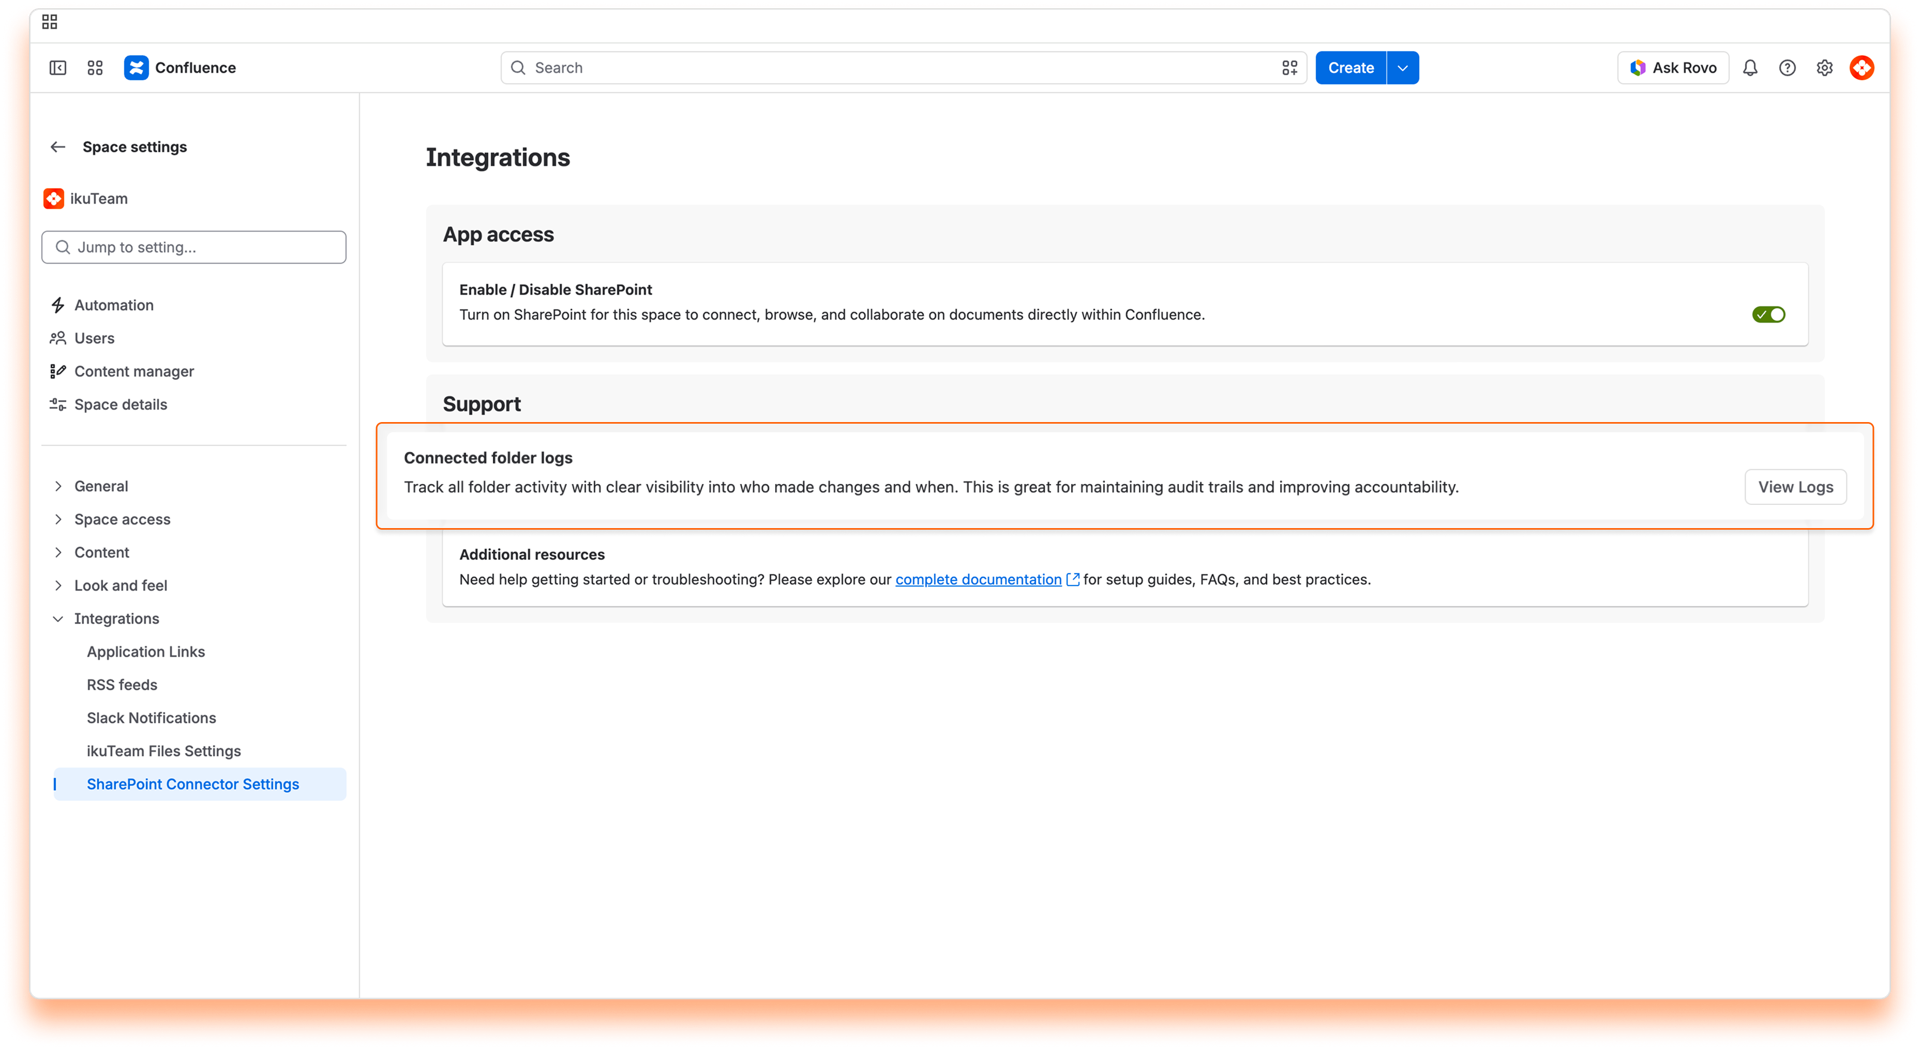Open the Create dropdown arrow

[x=1403, y=68]
